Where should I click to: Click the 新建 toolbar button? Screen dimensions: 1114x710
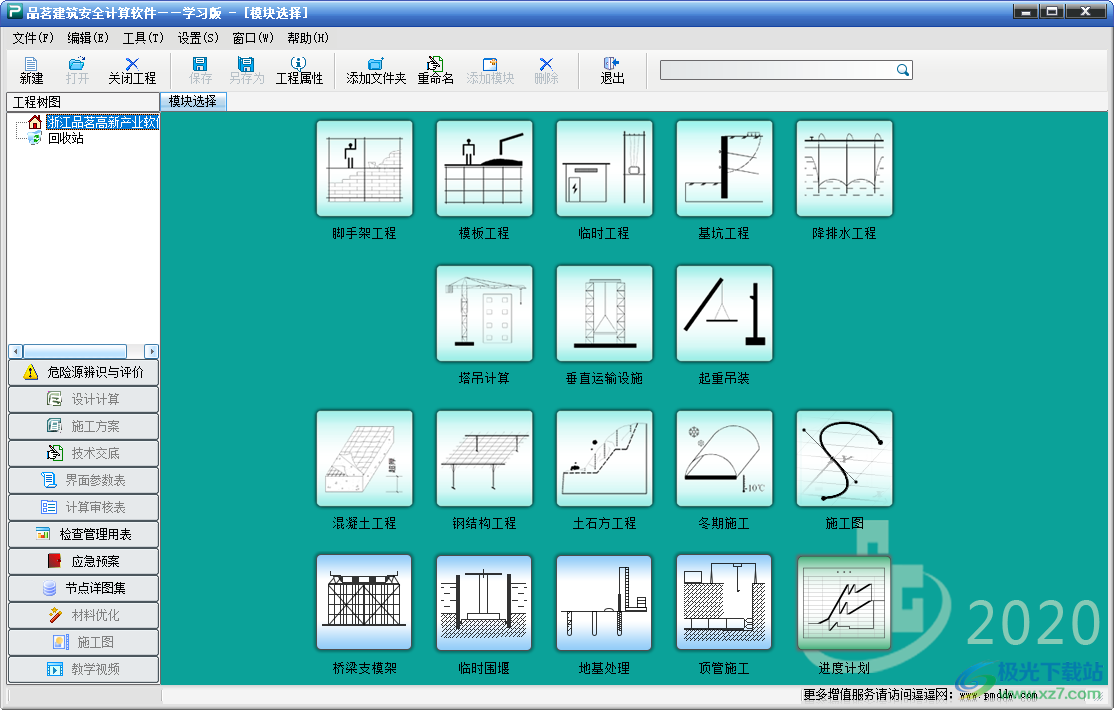(31, 70)
